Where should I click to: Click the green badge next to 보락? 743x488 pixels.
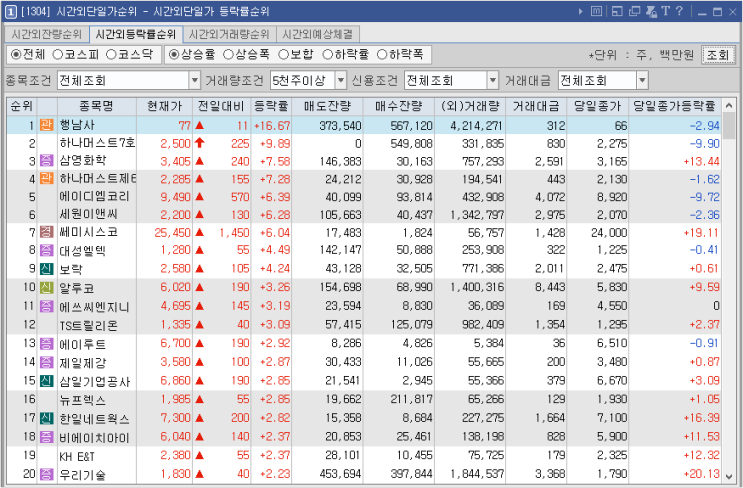46,269
